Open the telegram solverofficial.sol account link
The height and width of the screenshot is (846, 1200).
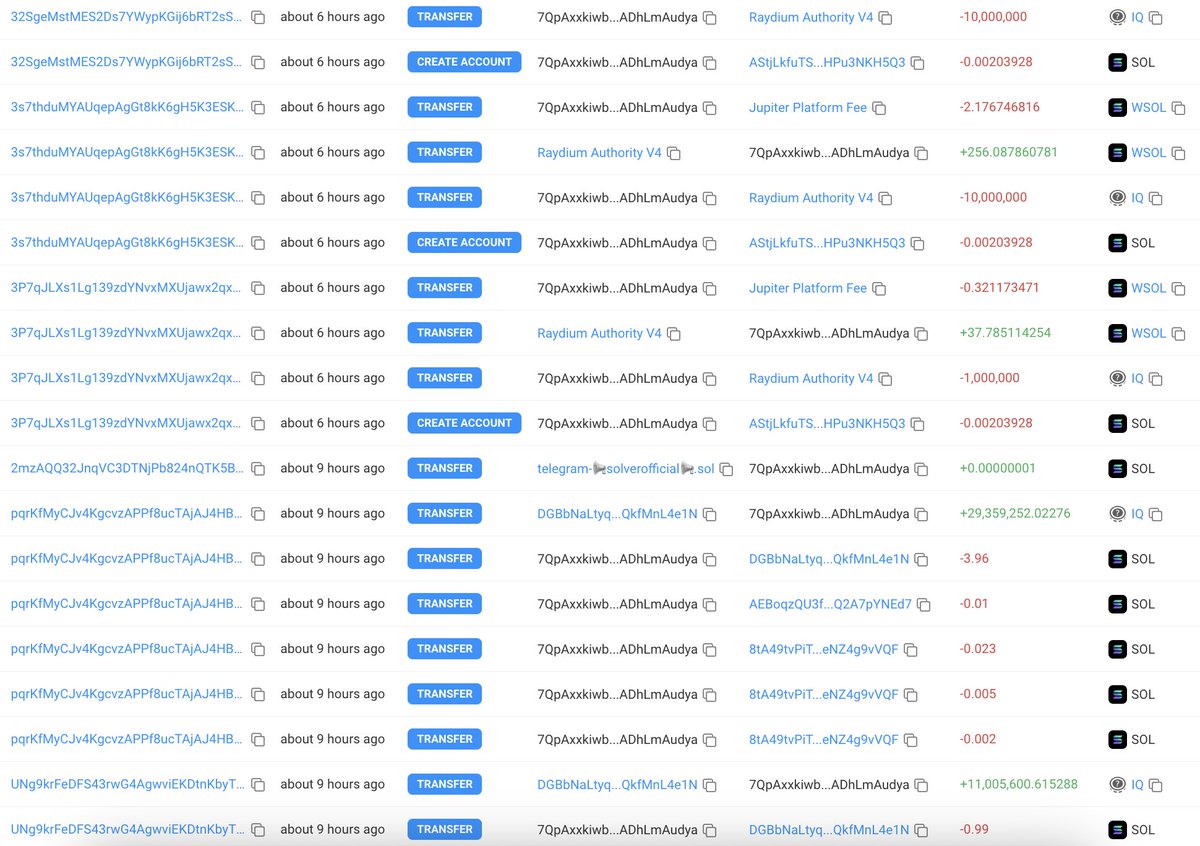coord(626,468)
